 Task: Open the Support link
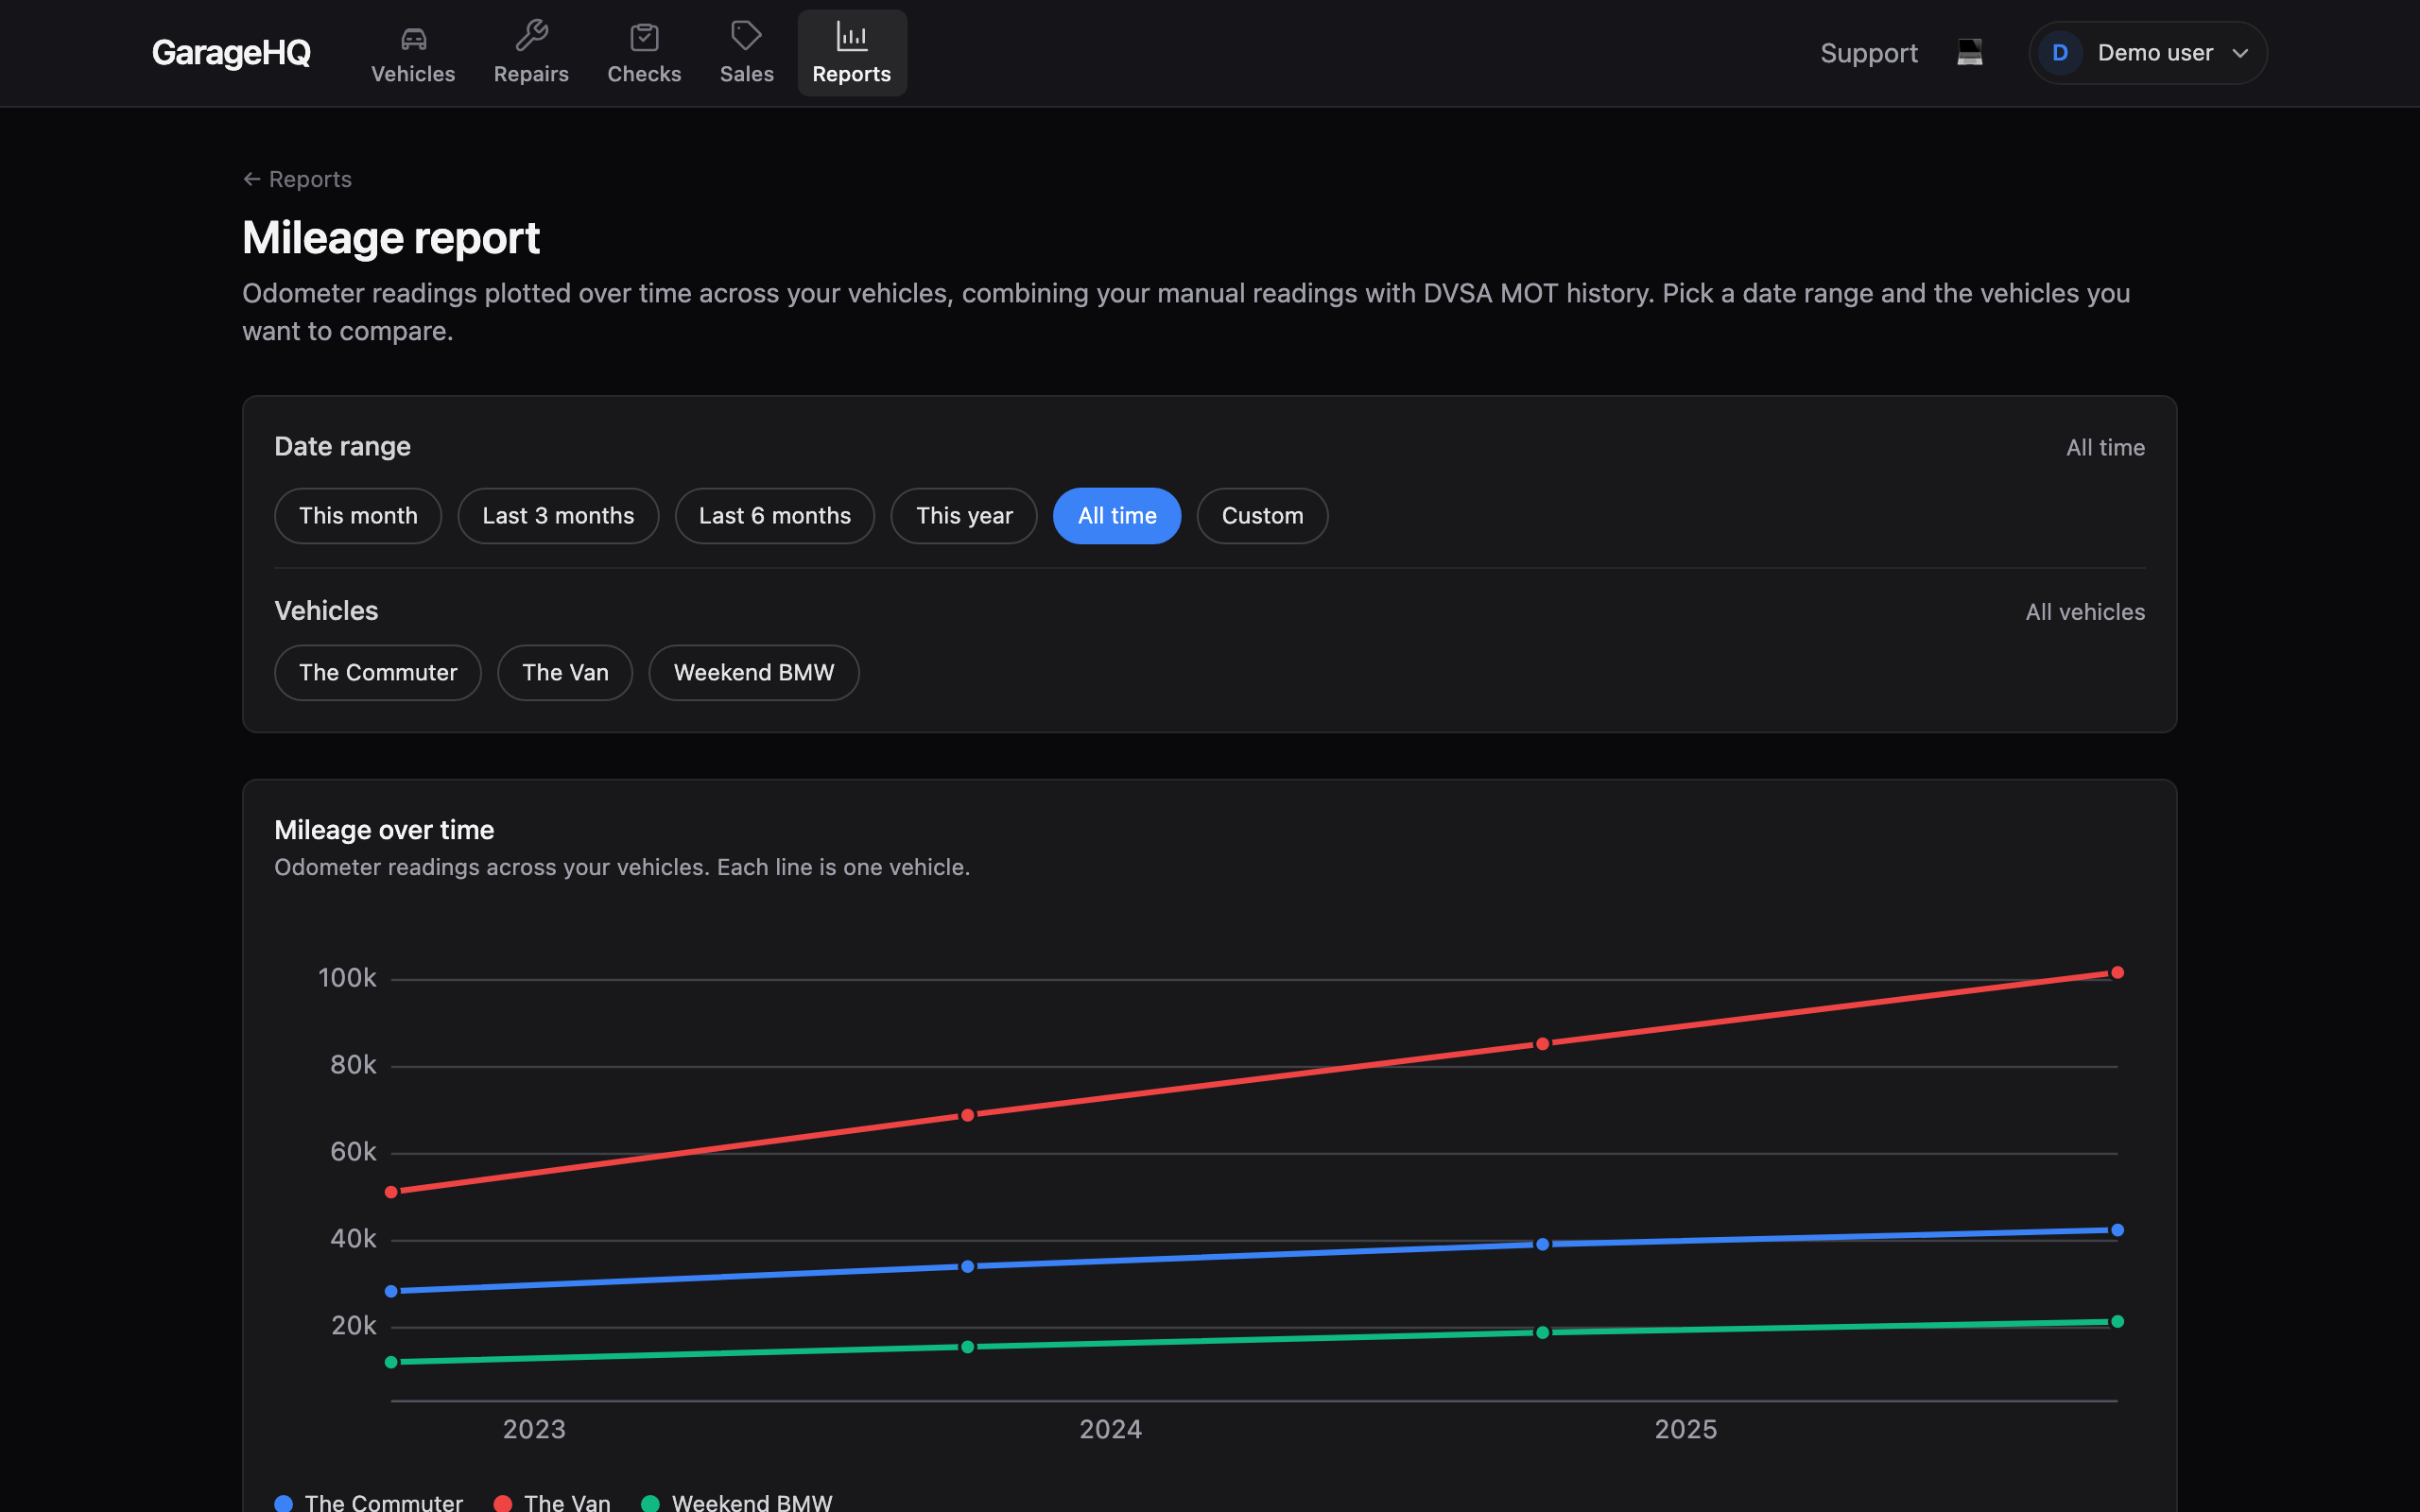tap(1868, 53)
